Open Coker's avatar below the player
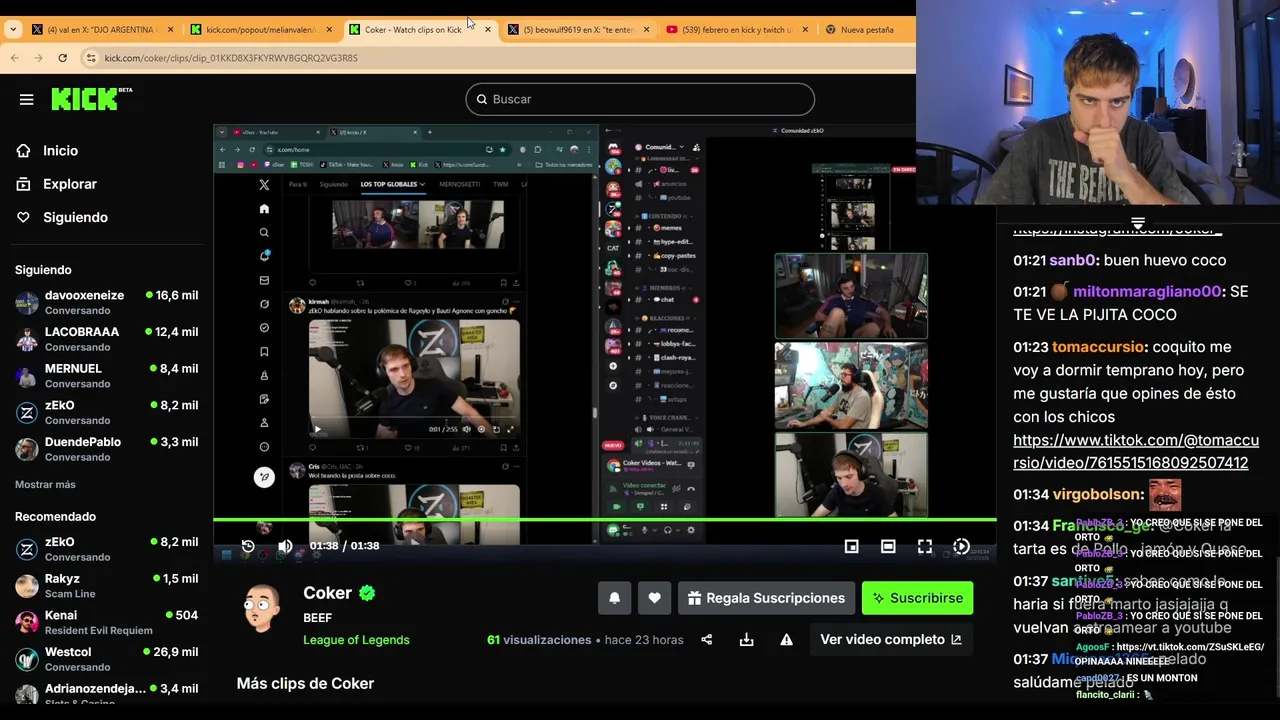The height and width of the screenshot is (720, 1280). (262, 607)
